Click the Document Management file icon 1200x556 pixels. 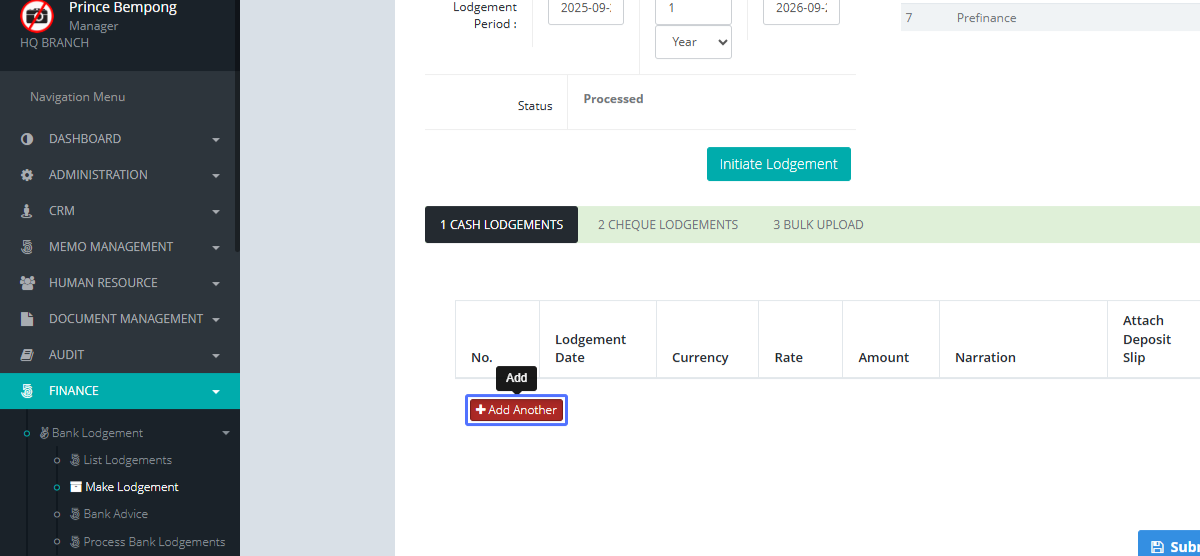coord(27,319)
